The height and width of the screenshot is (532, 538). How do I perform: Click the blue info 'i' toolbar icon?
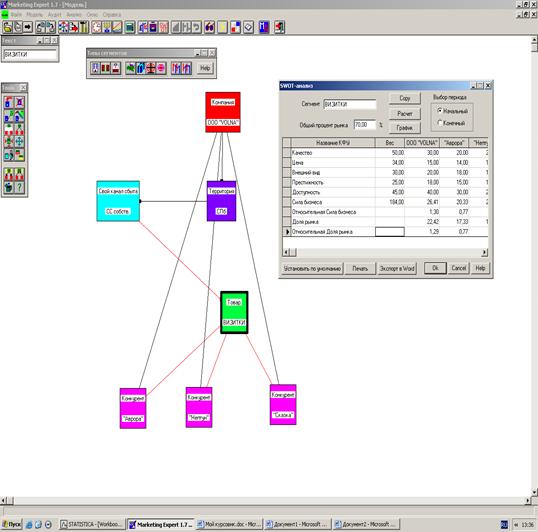[264, 27]
